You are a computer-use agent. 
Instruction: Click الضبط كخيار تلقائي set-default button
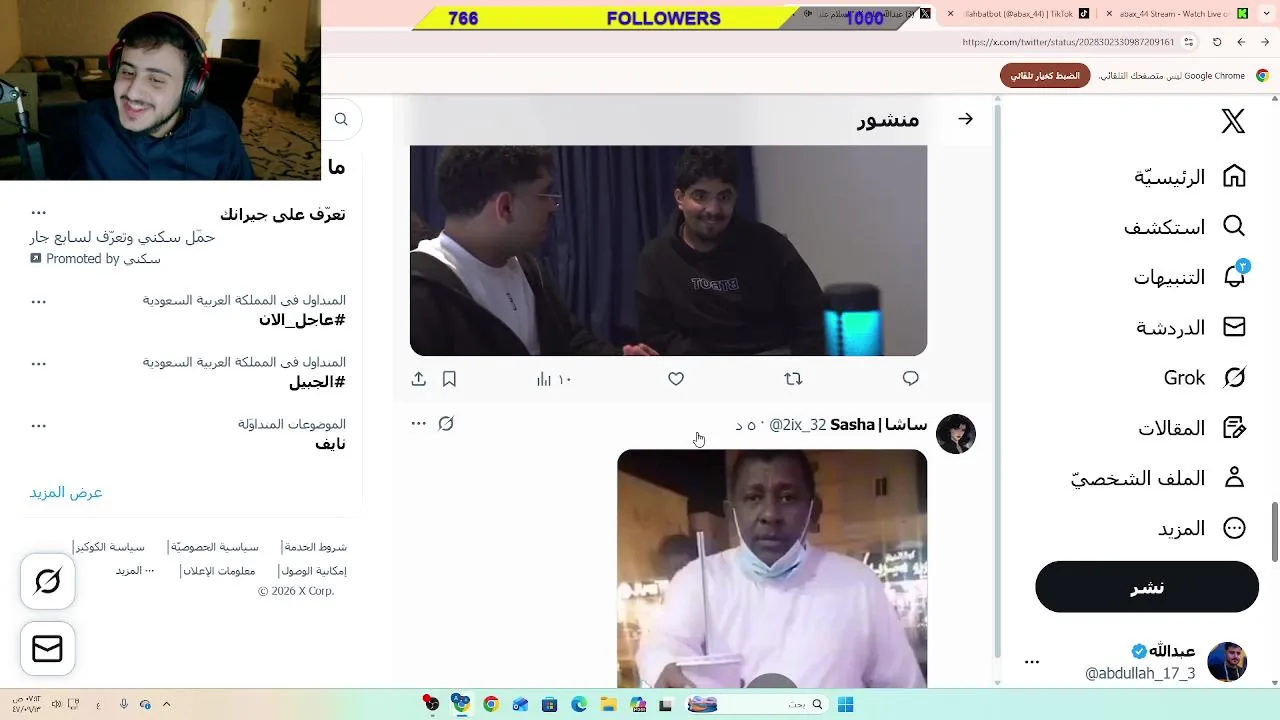1045,76
